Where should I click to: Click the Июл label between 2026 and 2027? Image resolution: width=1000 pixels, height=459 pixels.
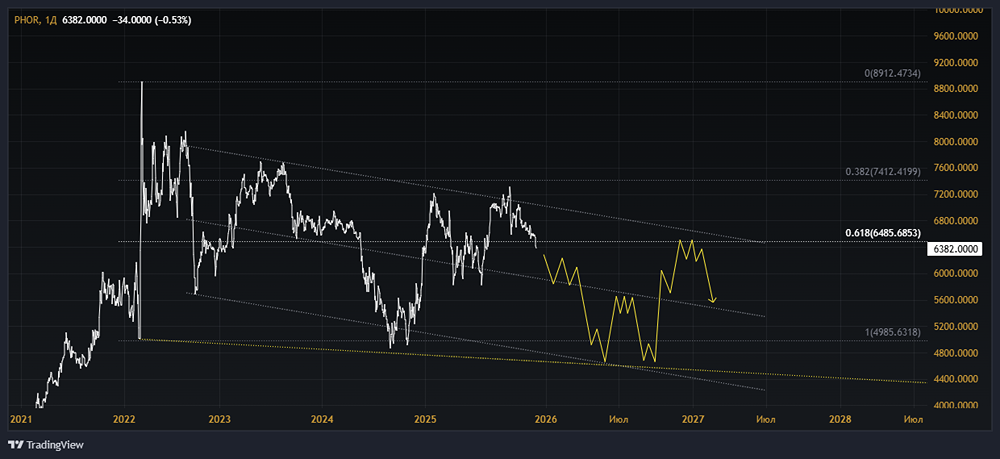(620, 419)
